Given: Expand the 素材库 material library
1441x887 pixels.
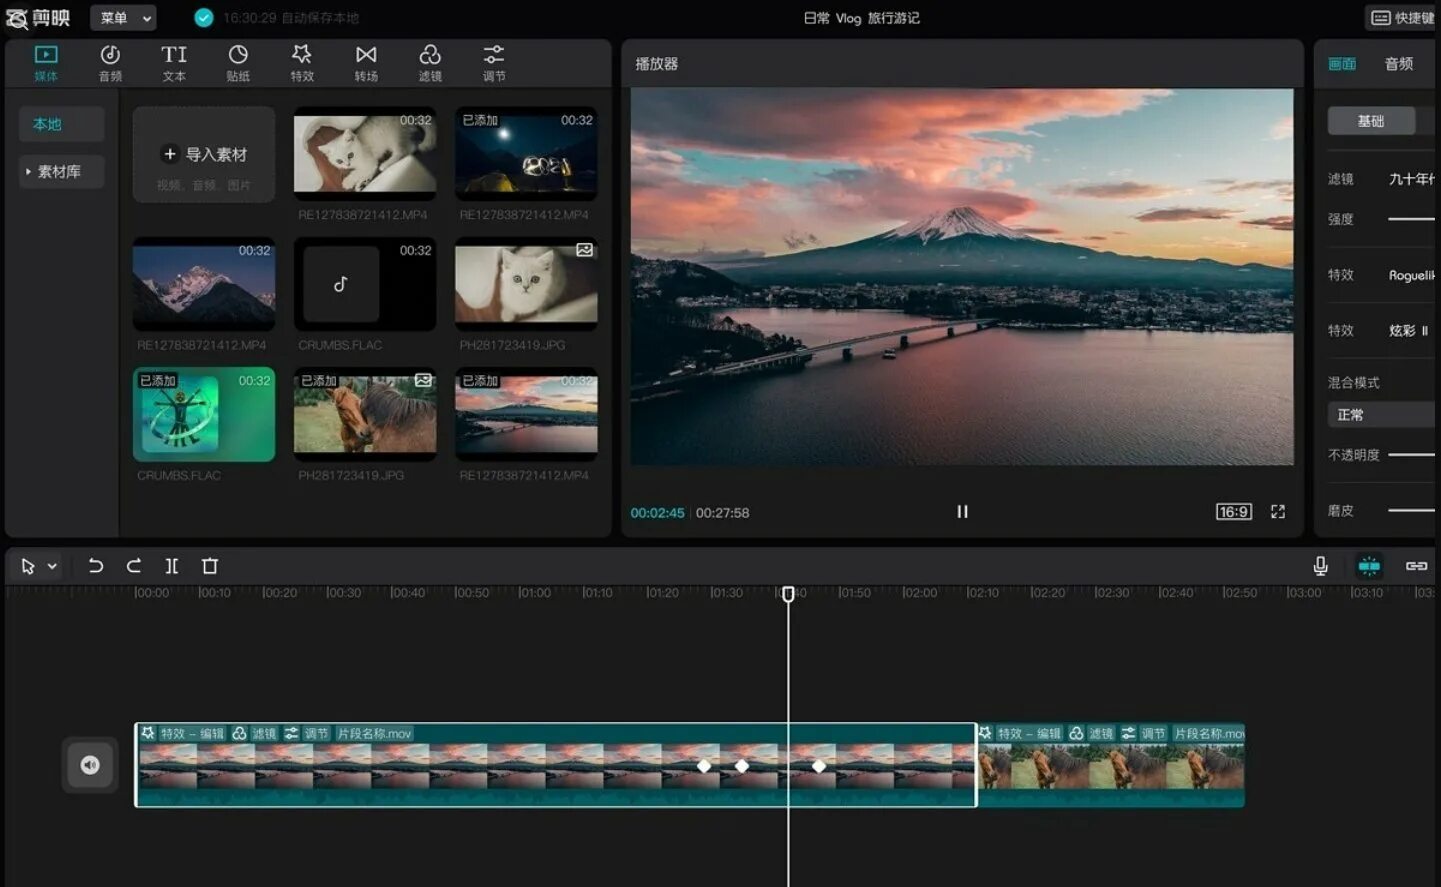Looking at the screenshot, I should [x=61, y=171].
